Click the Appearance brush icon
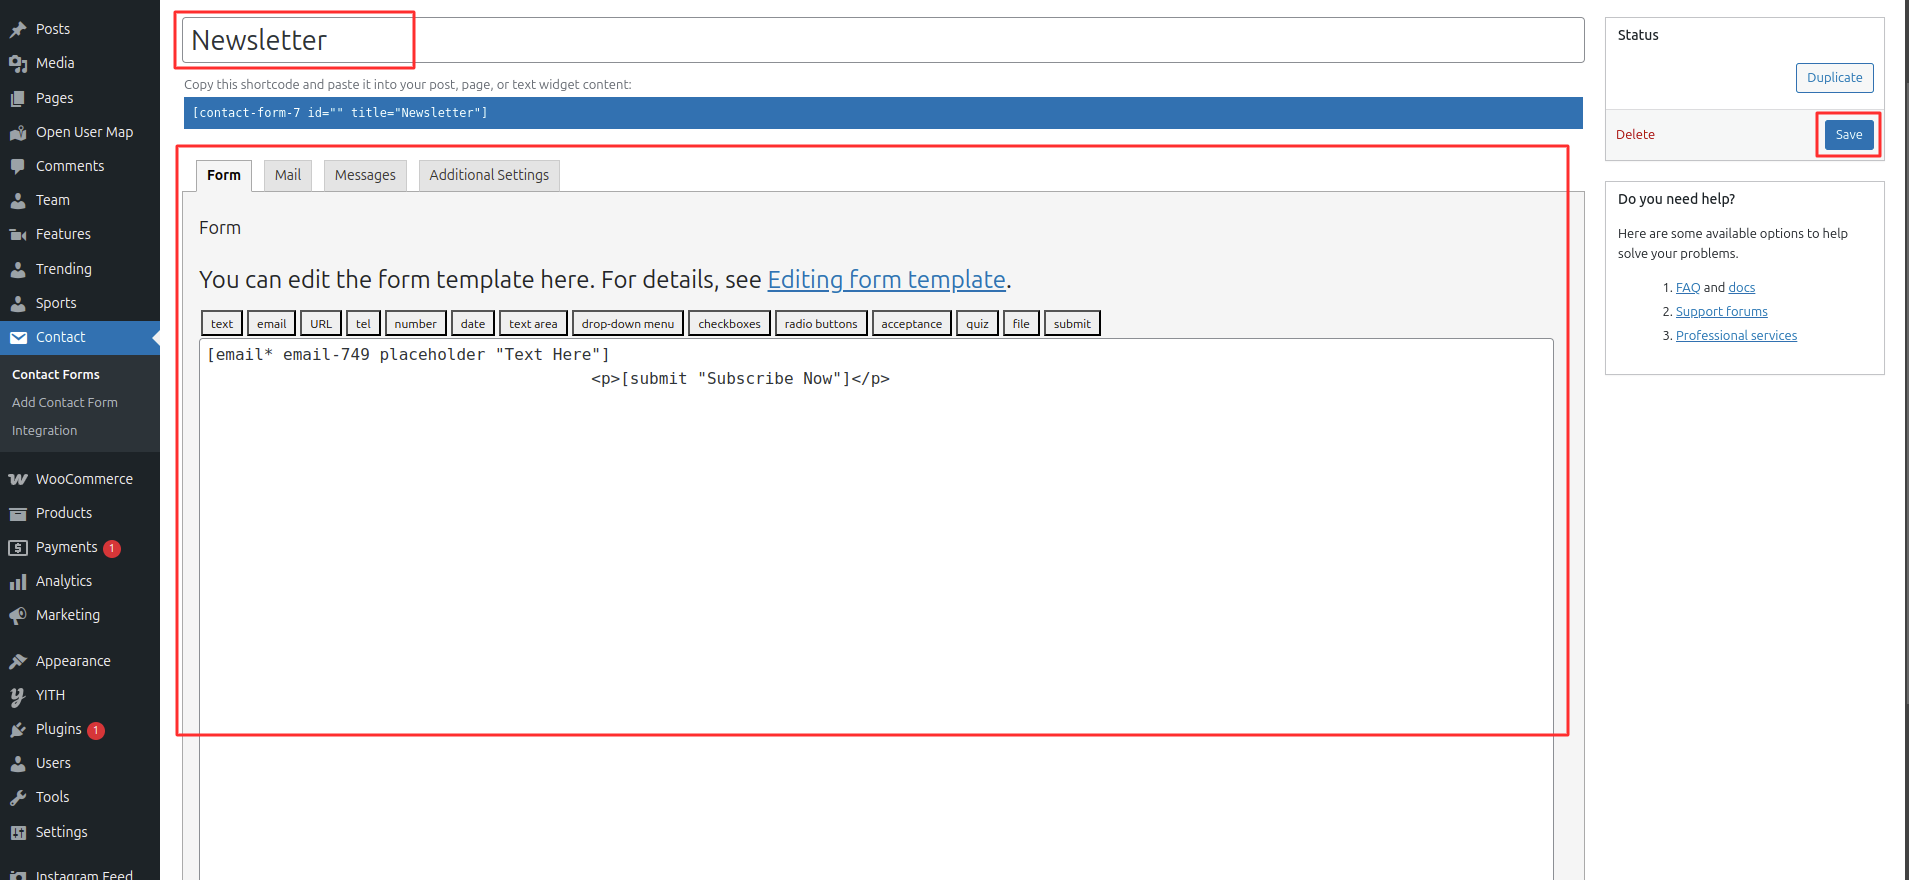The image size is (1909, 880). tap(18, 661)
